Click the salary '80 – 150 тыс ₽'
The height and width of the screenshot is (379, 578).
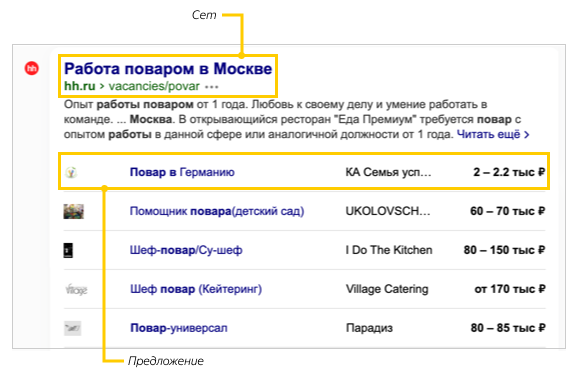(504, 250)
